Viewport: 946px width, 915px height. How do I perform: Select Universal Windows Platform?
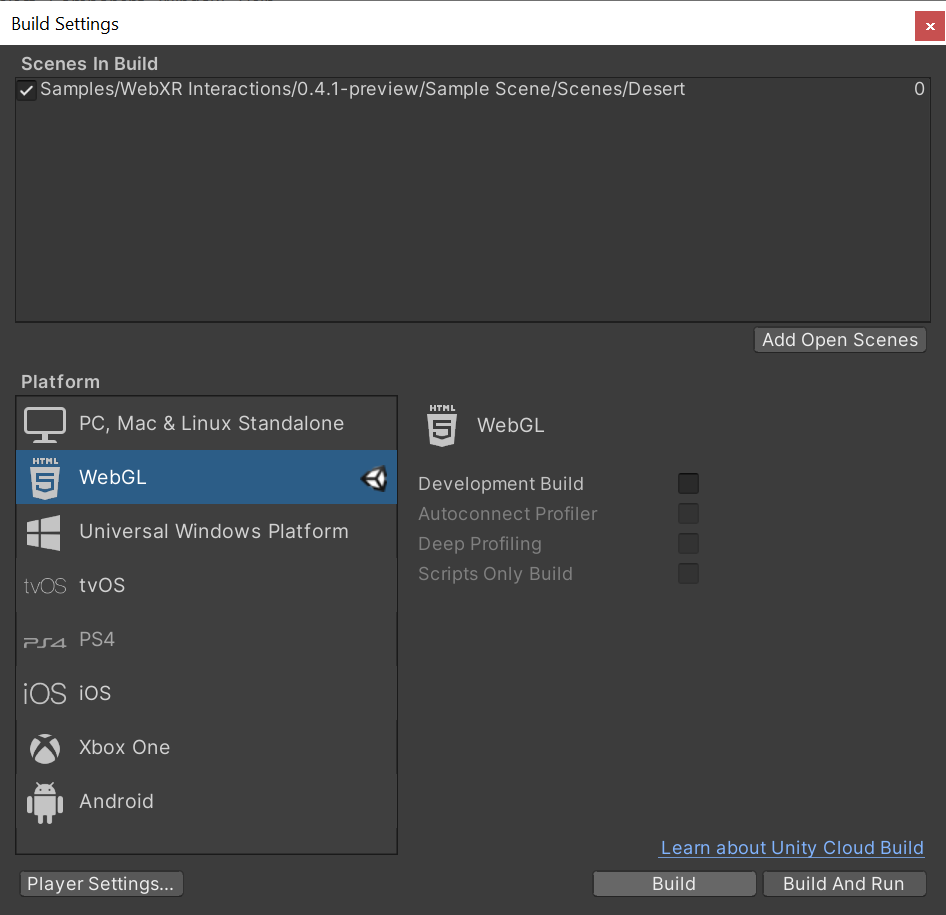pos(206,531)
